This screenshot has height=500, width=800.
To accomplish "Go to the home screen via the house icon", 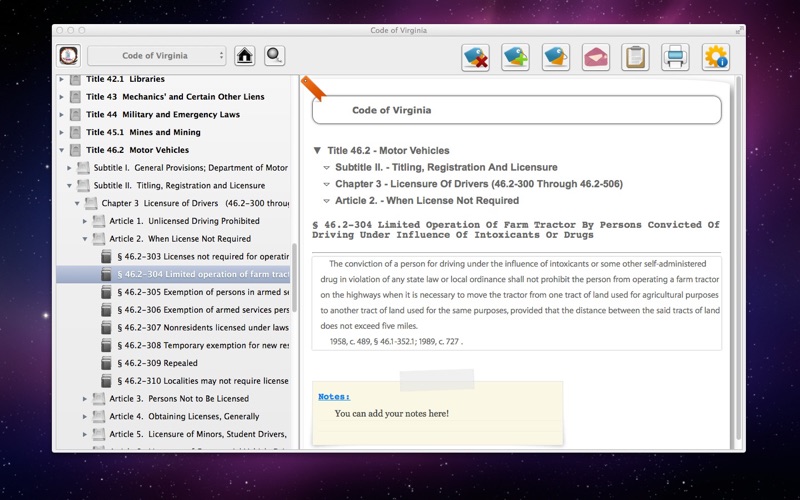I will pos(245,56).
